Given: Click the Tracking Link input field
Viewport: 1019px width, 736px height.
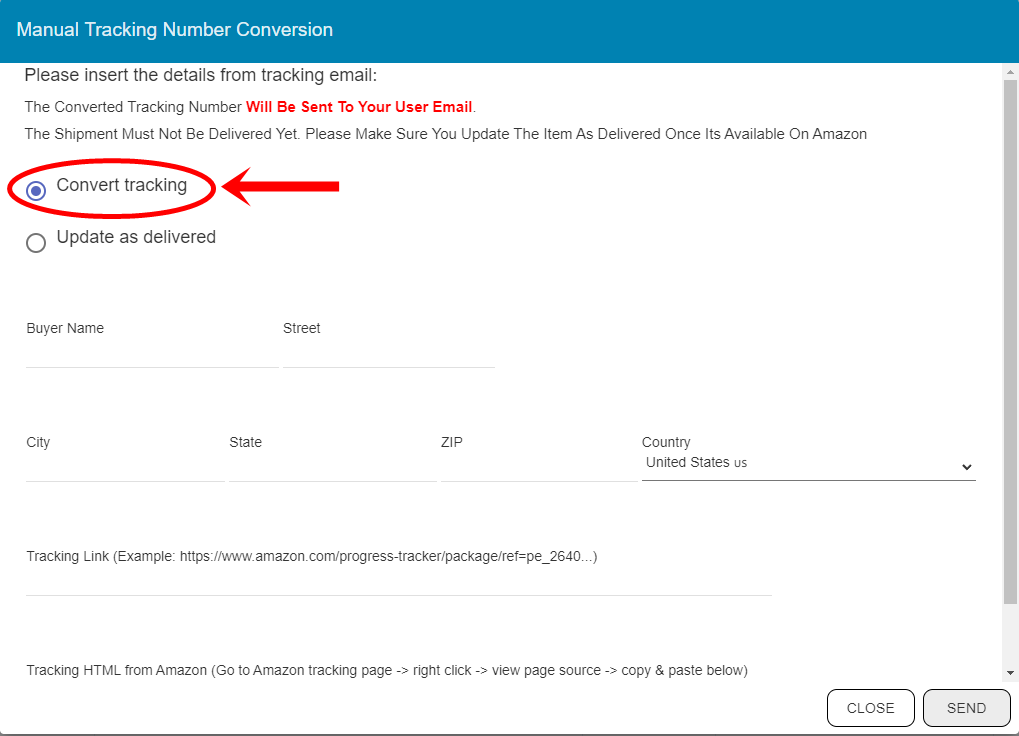Looking at the screenshot, I should [x=398, y=582].
